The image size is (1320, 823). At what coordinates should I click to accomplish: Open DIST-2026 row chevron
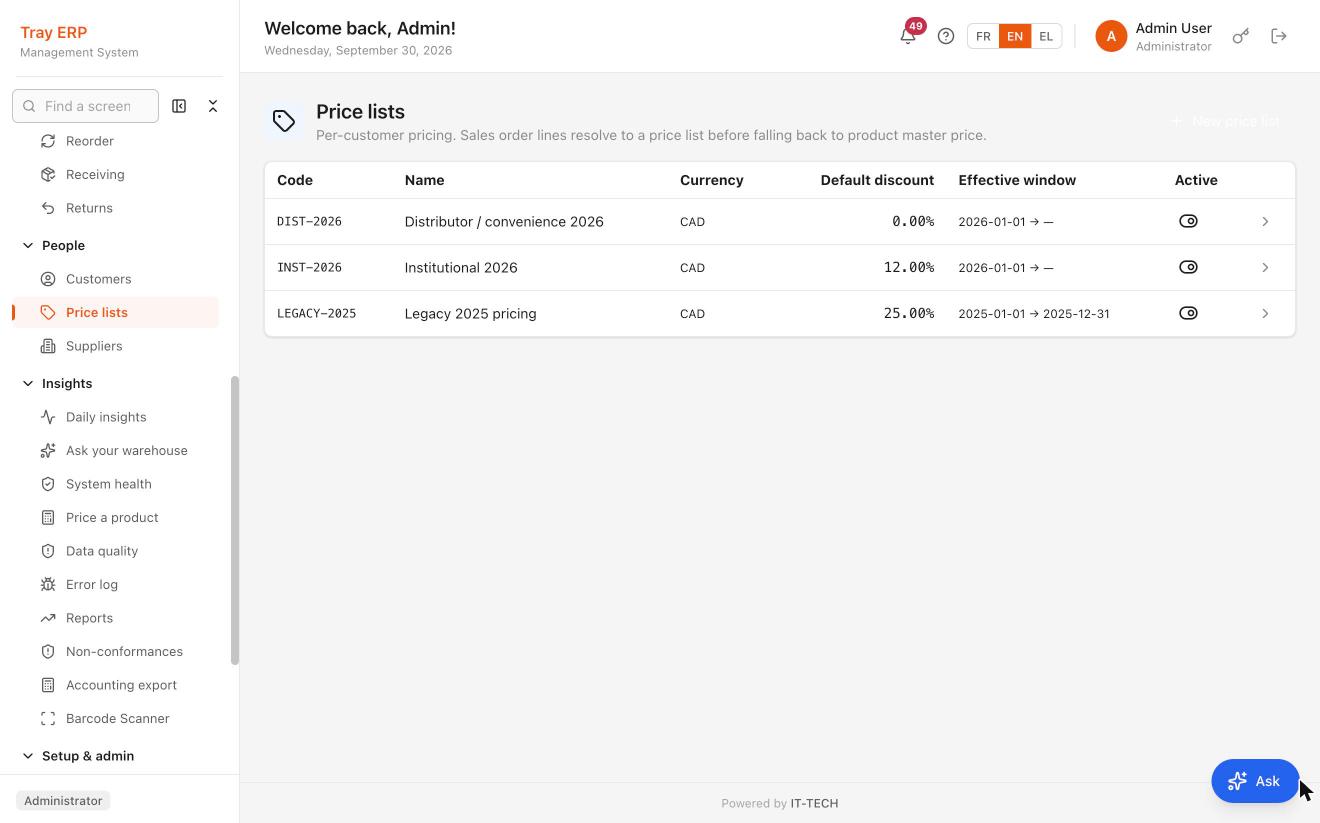[1265, 222]
